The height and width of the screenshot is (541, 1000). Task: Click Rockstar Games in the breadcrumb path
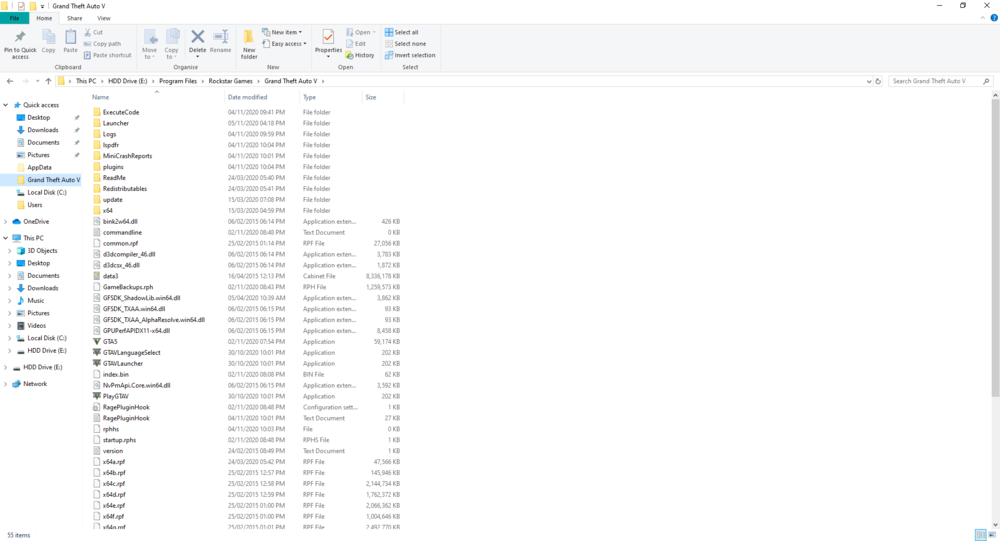pos(230,81)
